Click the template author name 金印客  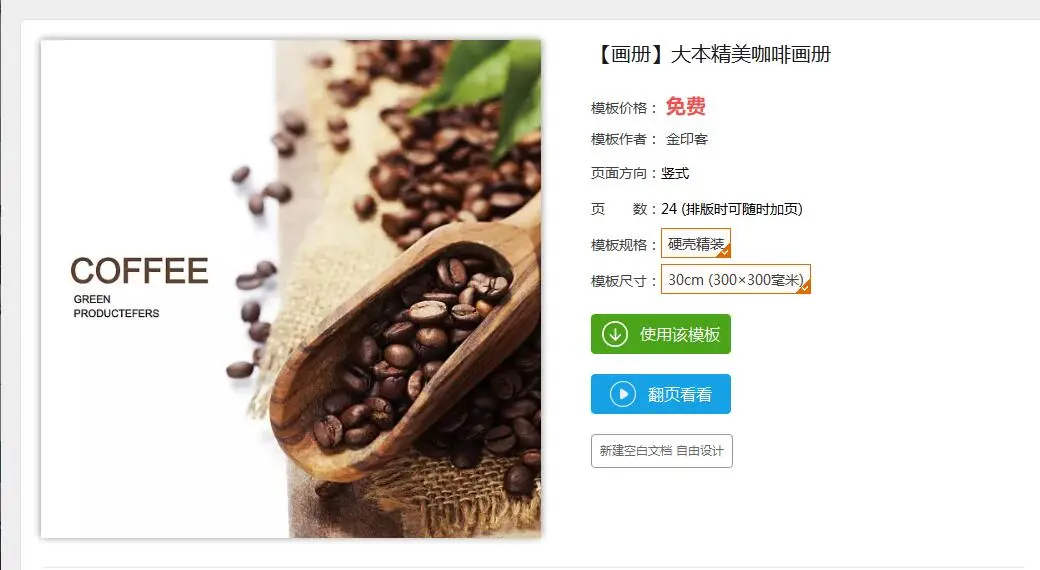(x=686, y=139)
